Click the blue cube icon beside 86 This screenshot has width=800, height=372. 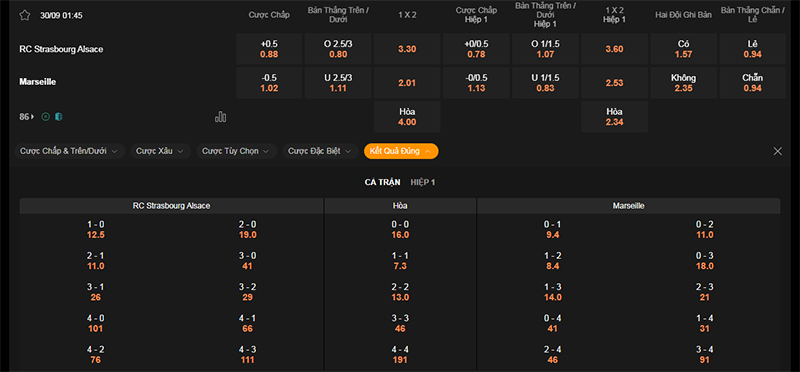[x=59, y=117]
